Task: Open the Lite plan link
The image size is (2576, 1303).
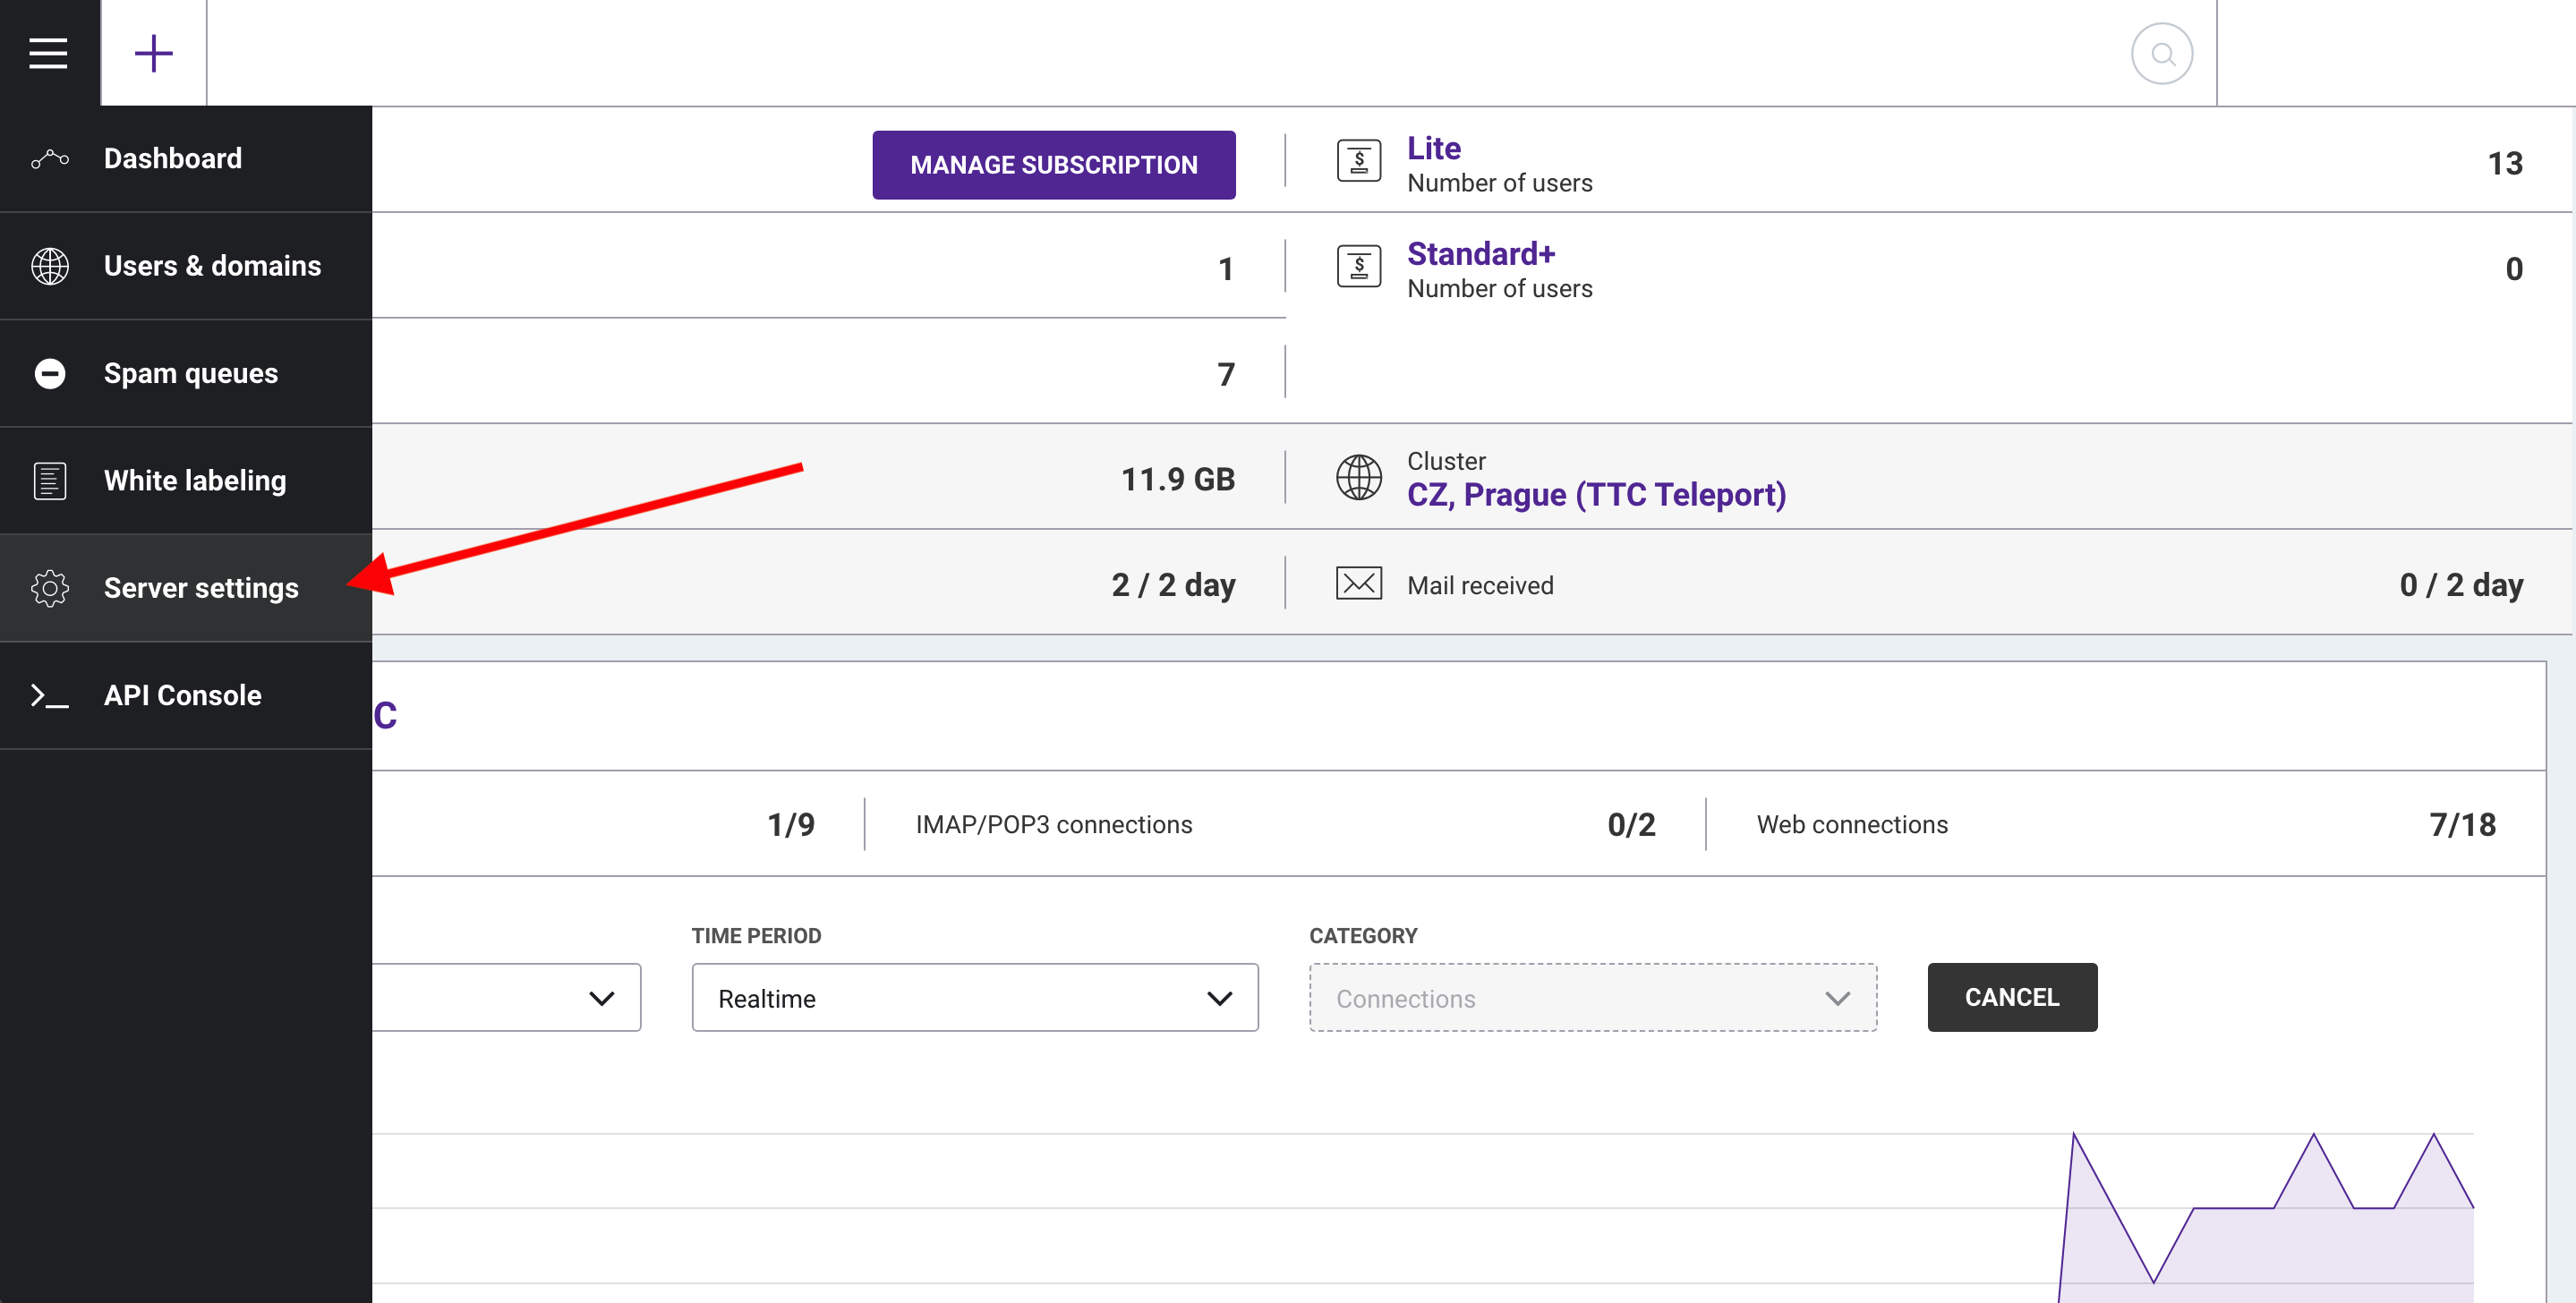Action: pos(1434,148)
